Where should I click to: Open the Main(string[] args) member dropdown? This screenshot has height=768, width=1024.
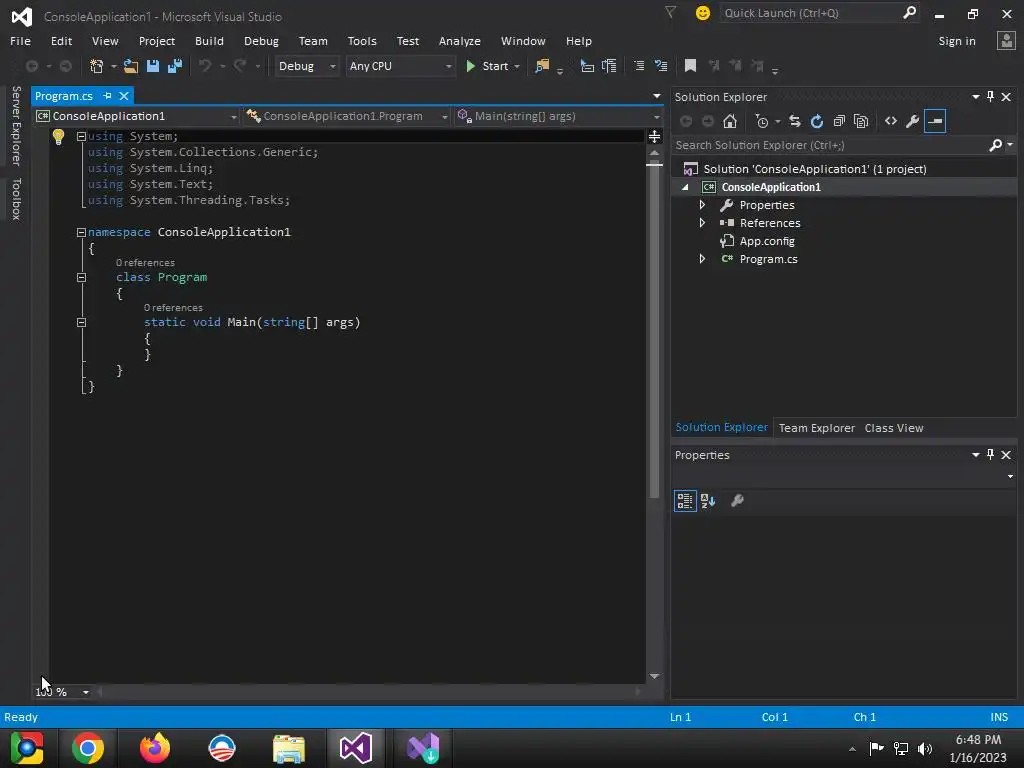558,116
